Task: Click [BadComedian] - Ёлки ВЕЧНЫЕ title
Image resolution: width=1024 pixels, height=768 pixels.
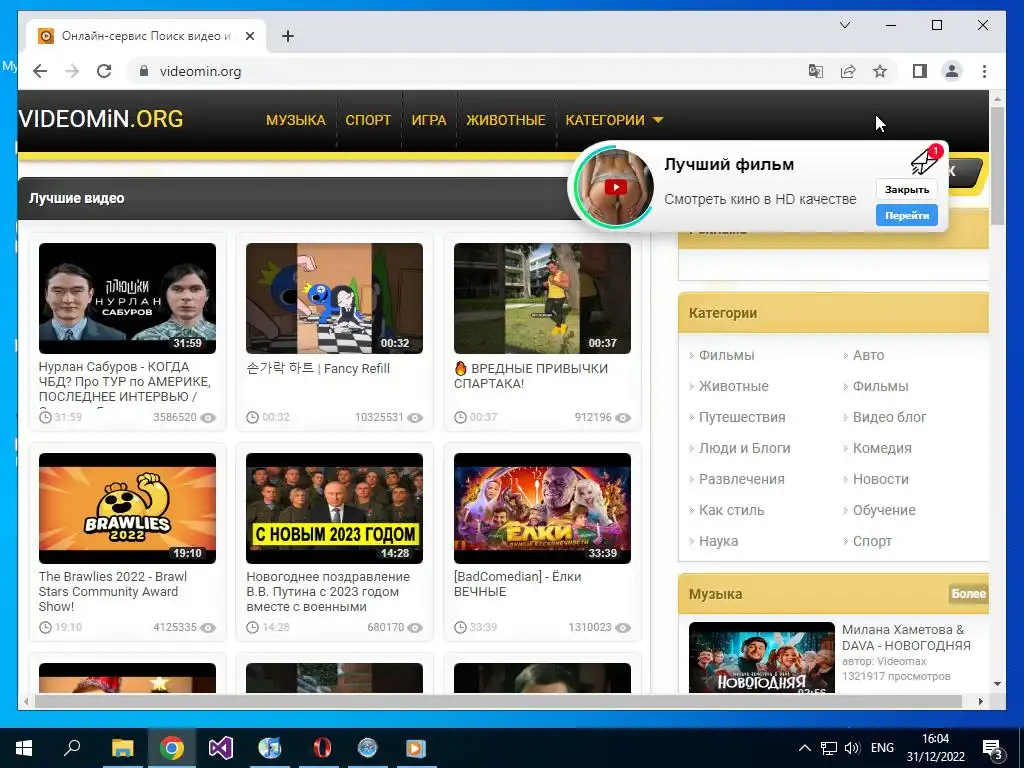Action: click(517, 584)
